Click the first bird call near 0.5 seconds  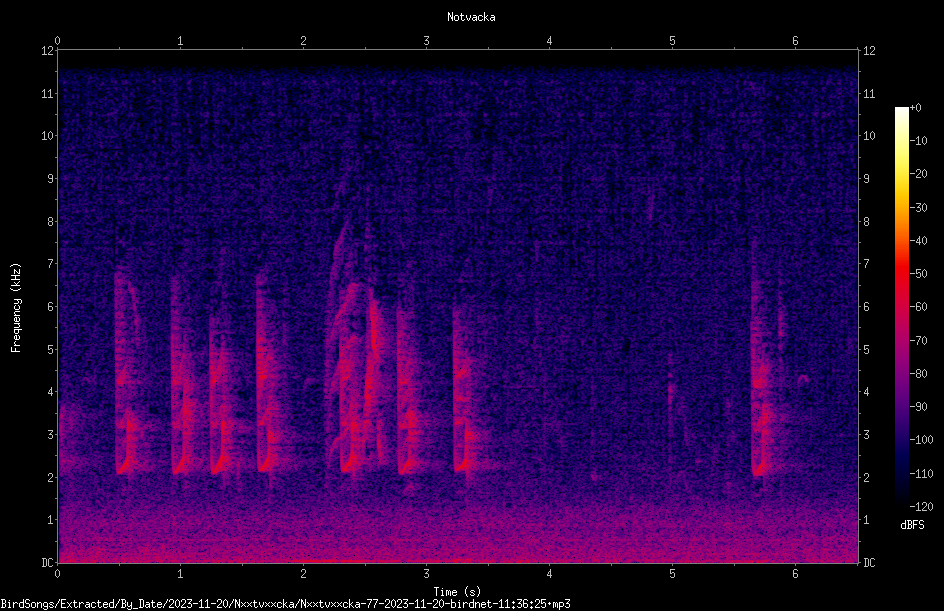[x=126, y=373]
